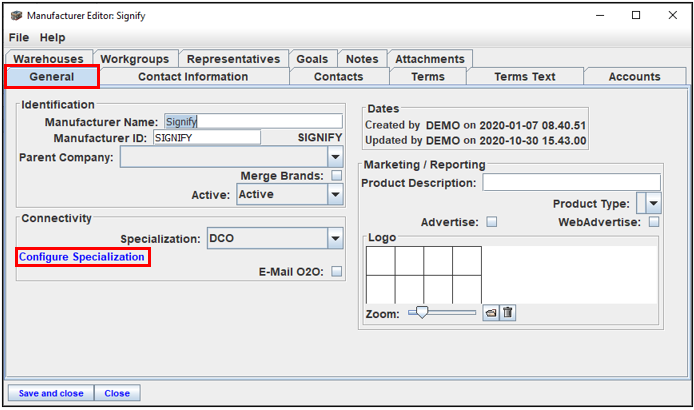Image resolution: width=694 pixels, height=410 pixels.
Task: Open the logo file browse icon
Action: [x=490, y=313]
